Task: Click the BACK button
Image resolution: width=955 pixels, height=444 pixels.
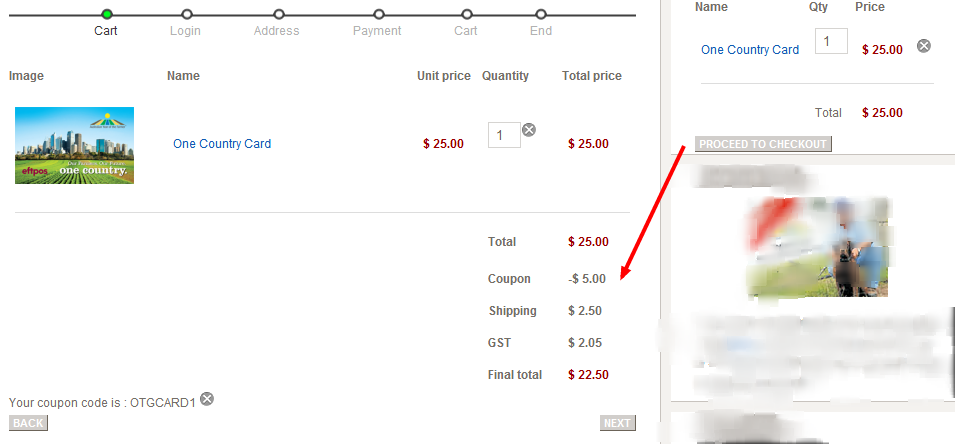Action: click(x=28, y=423)
